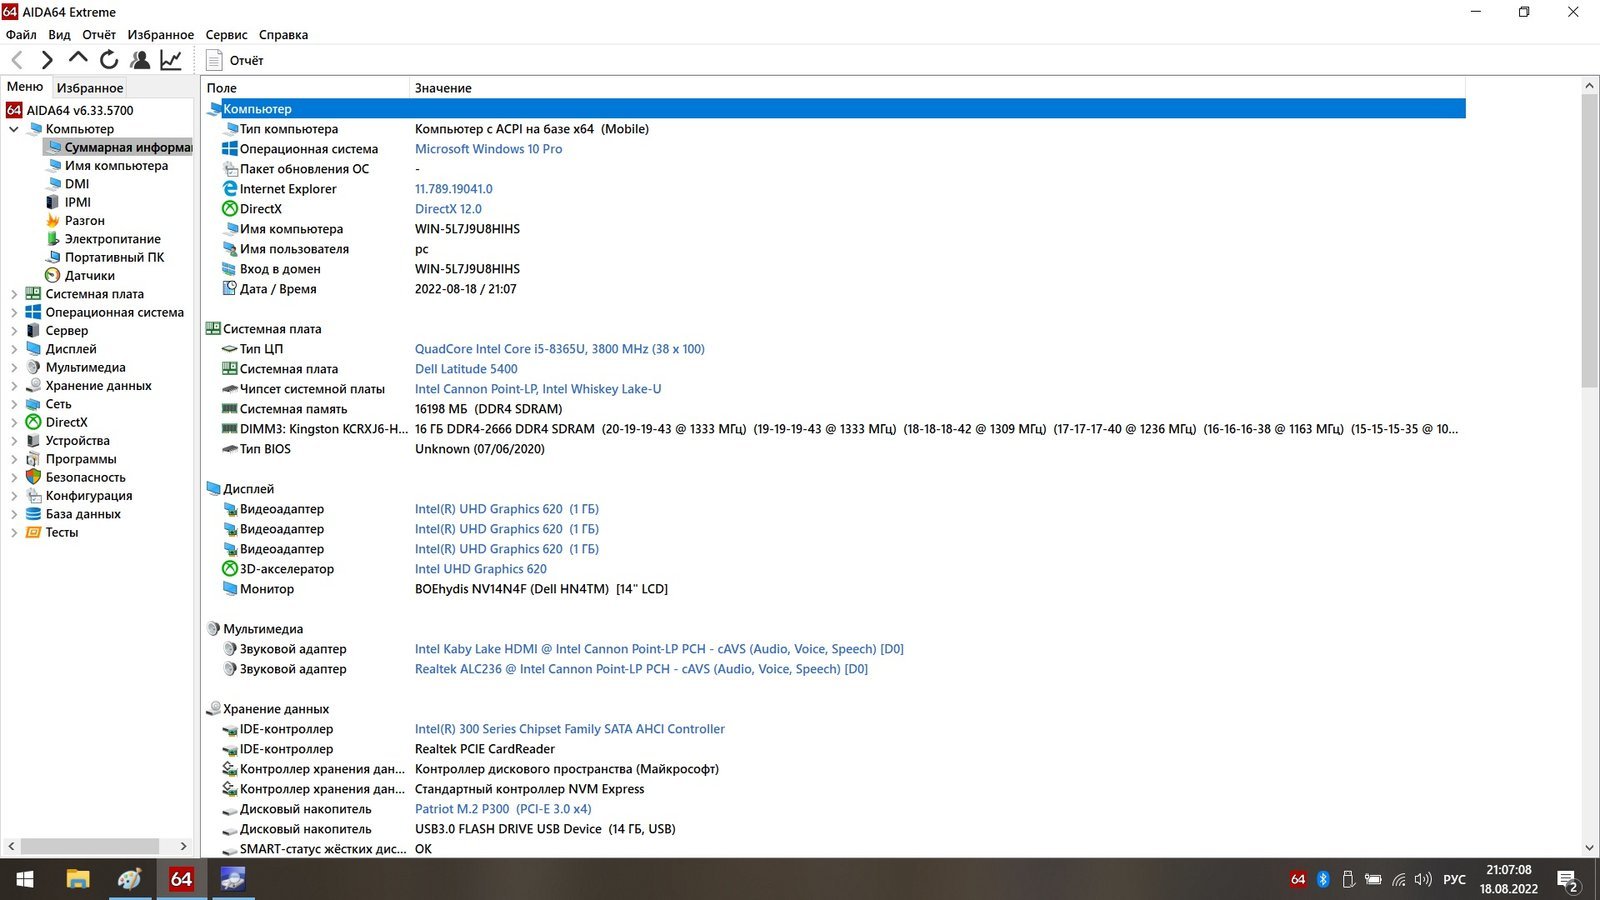Viewport: 1600px width, 900px height.
Task: Open the Сервис menu
Action: point(226,35)
